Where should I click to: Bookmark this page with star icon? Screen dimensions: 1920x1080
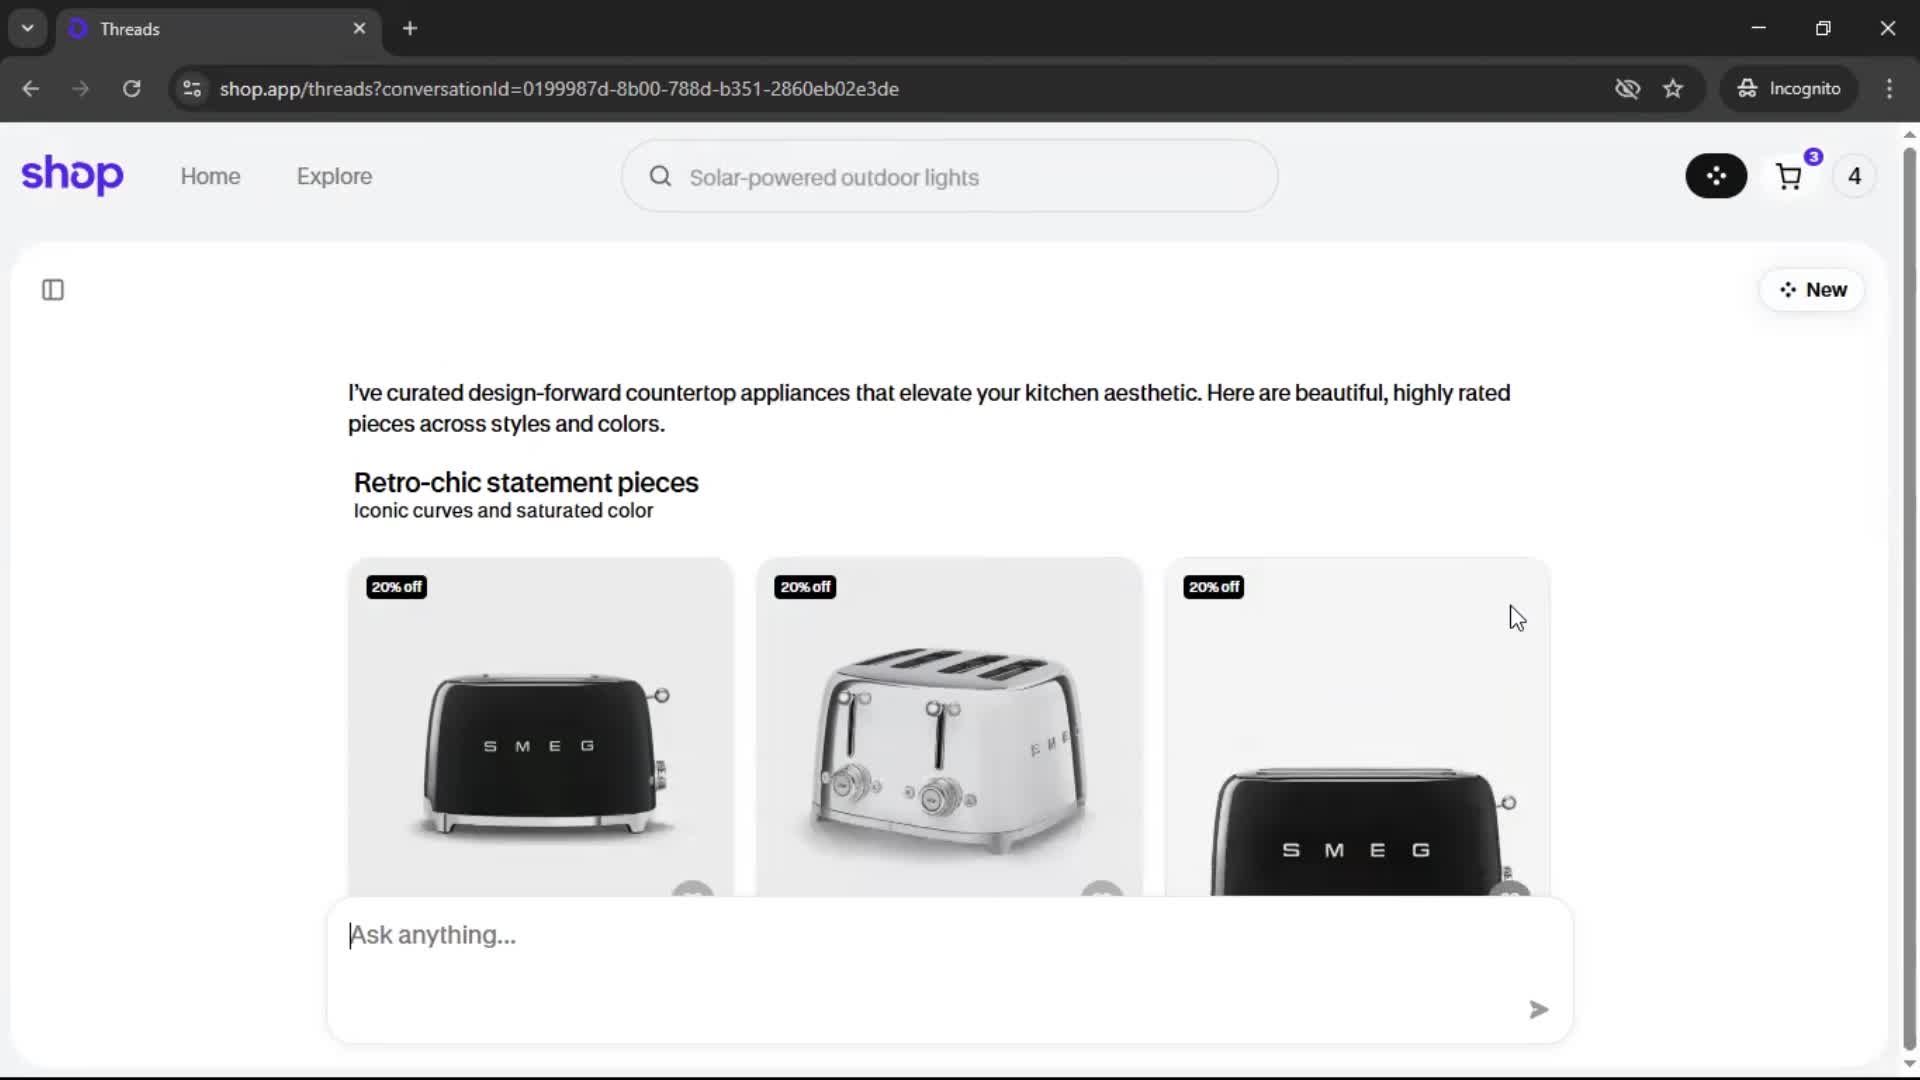1673,89
